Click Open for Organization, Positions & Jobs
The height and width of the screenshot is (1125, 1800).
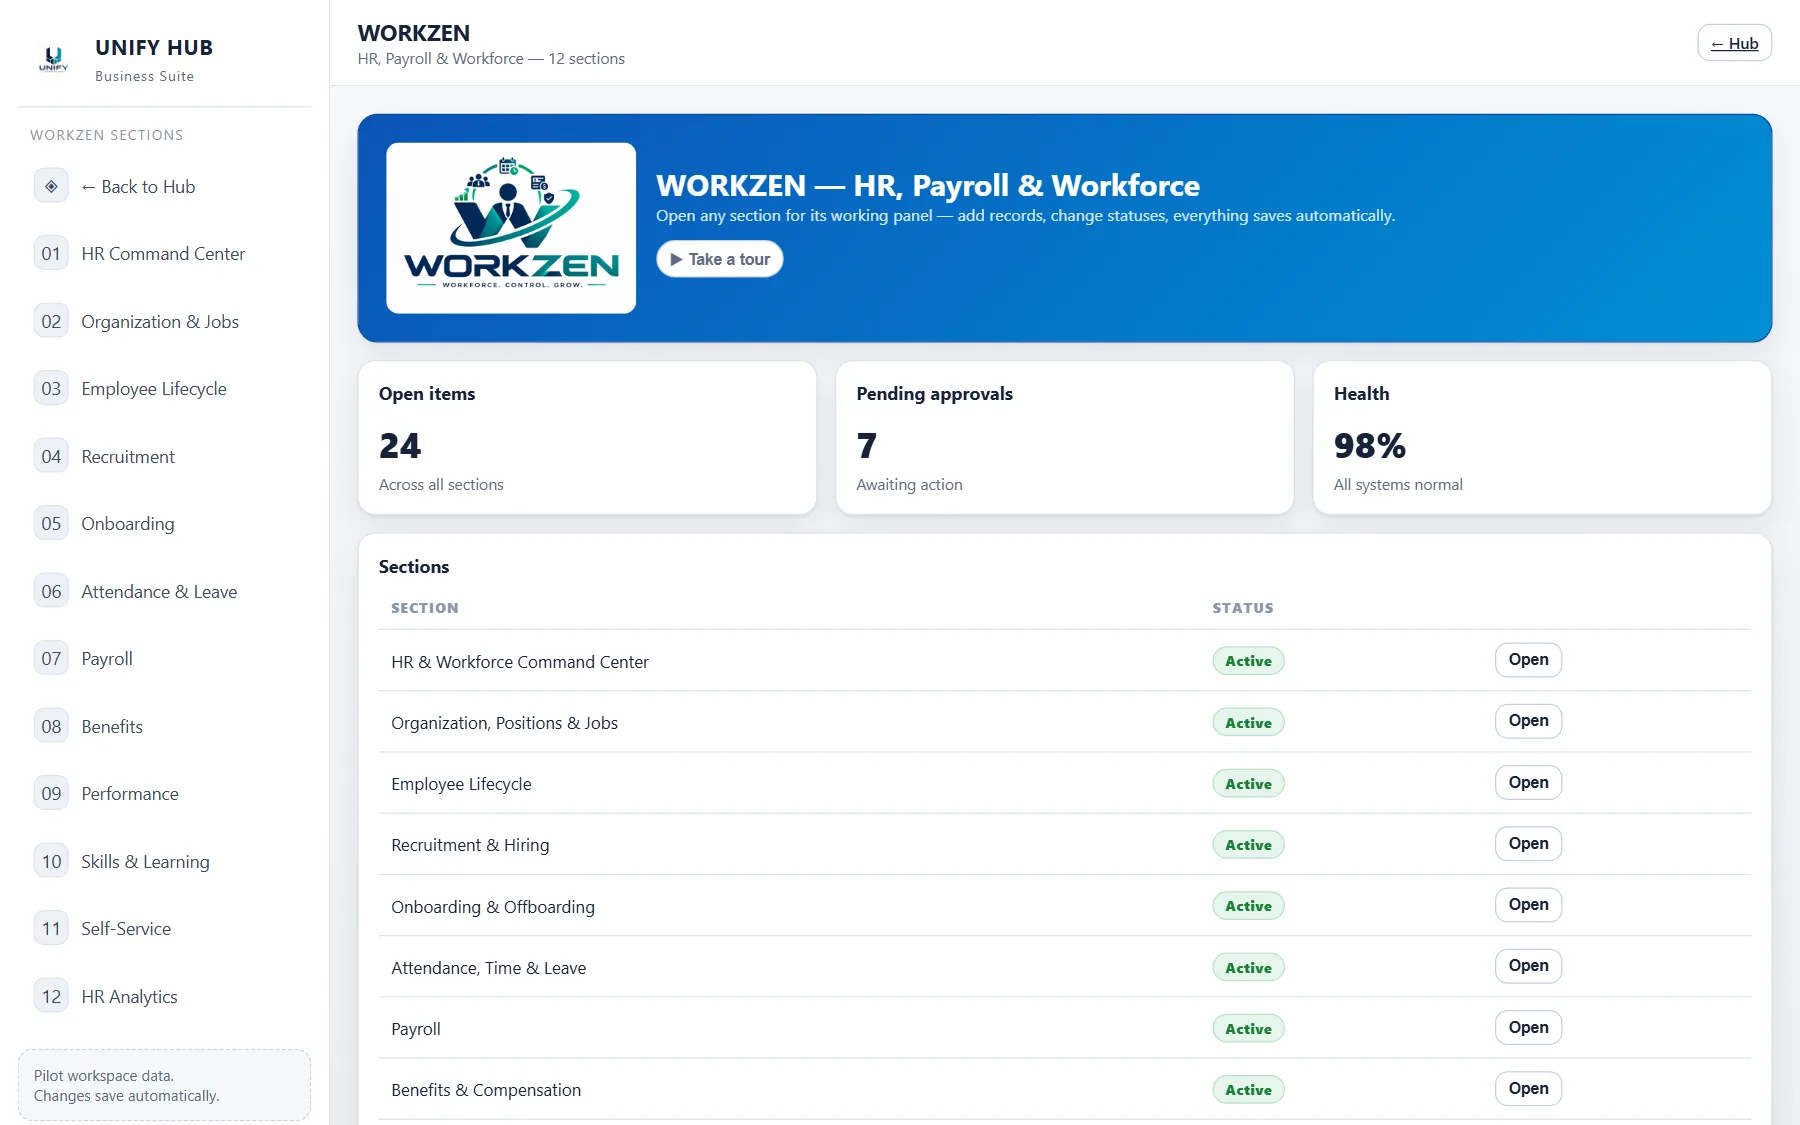tap(1528, 721)
